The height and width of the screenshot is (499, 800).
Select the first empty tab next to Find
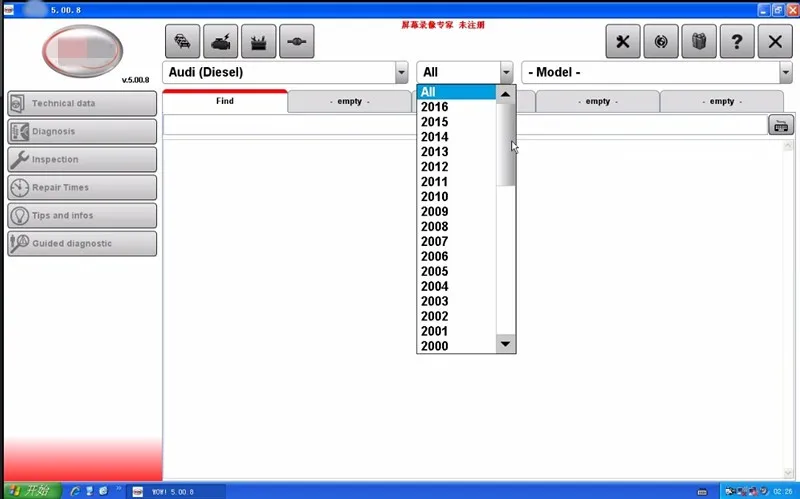[349, 102]
